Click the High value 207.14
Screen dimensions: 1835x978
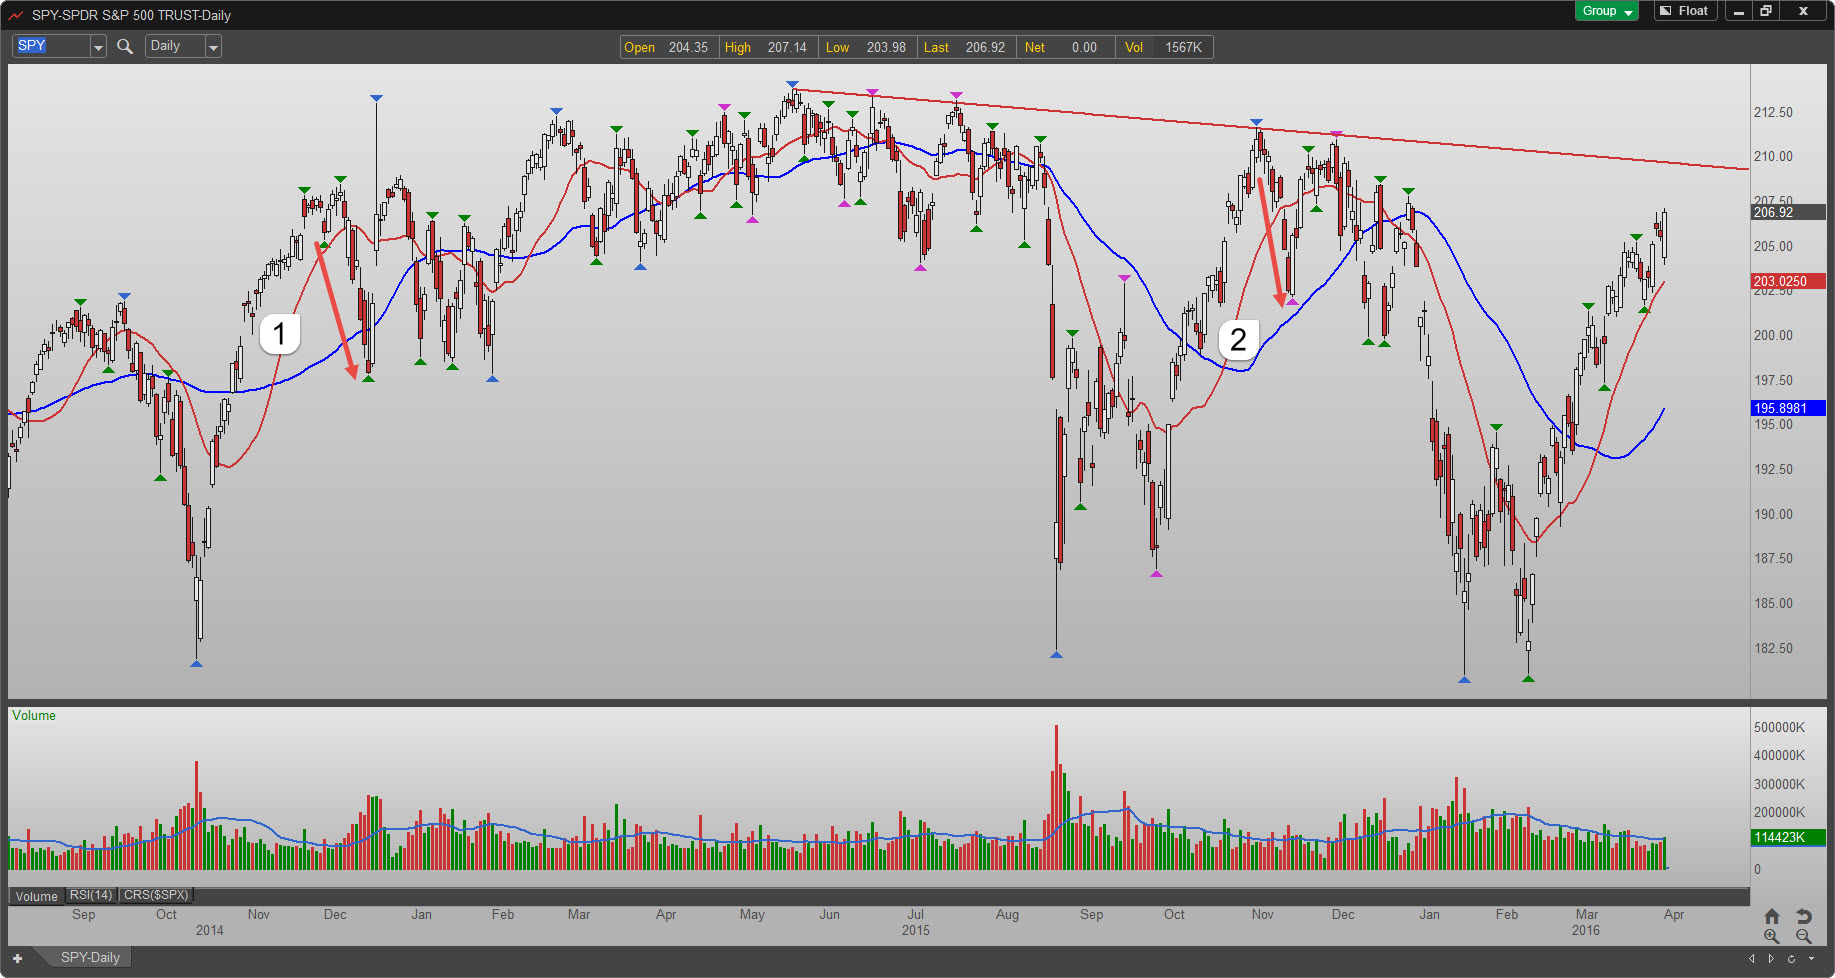(x=787, y=47)
